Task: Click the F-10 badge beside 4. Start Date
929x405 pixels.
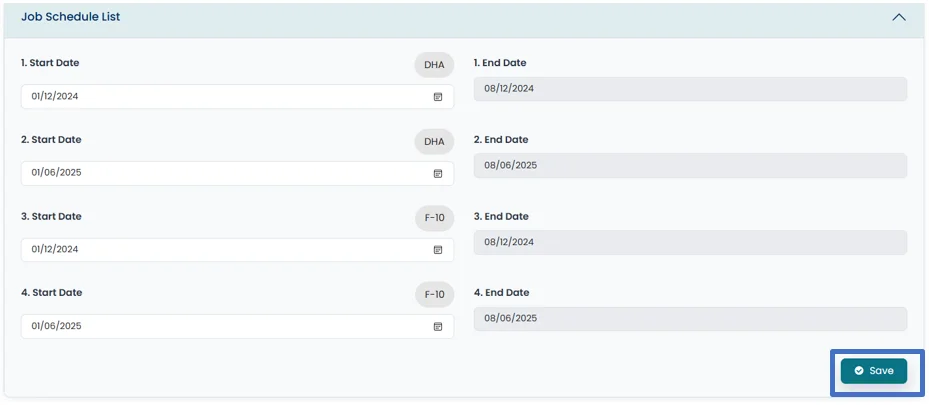Action: (434, 295)
